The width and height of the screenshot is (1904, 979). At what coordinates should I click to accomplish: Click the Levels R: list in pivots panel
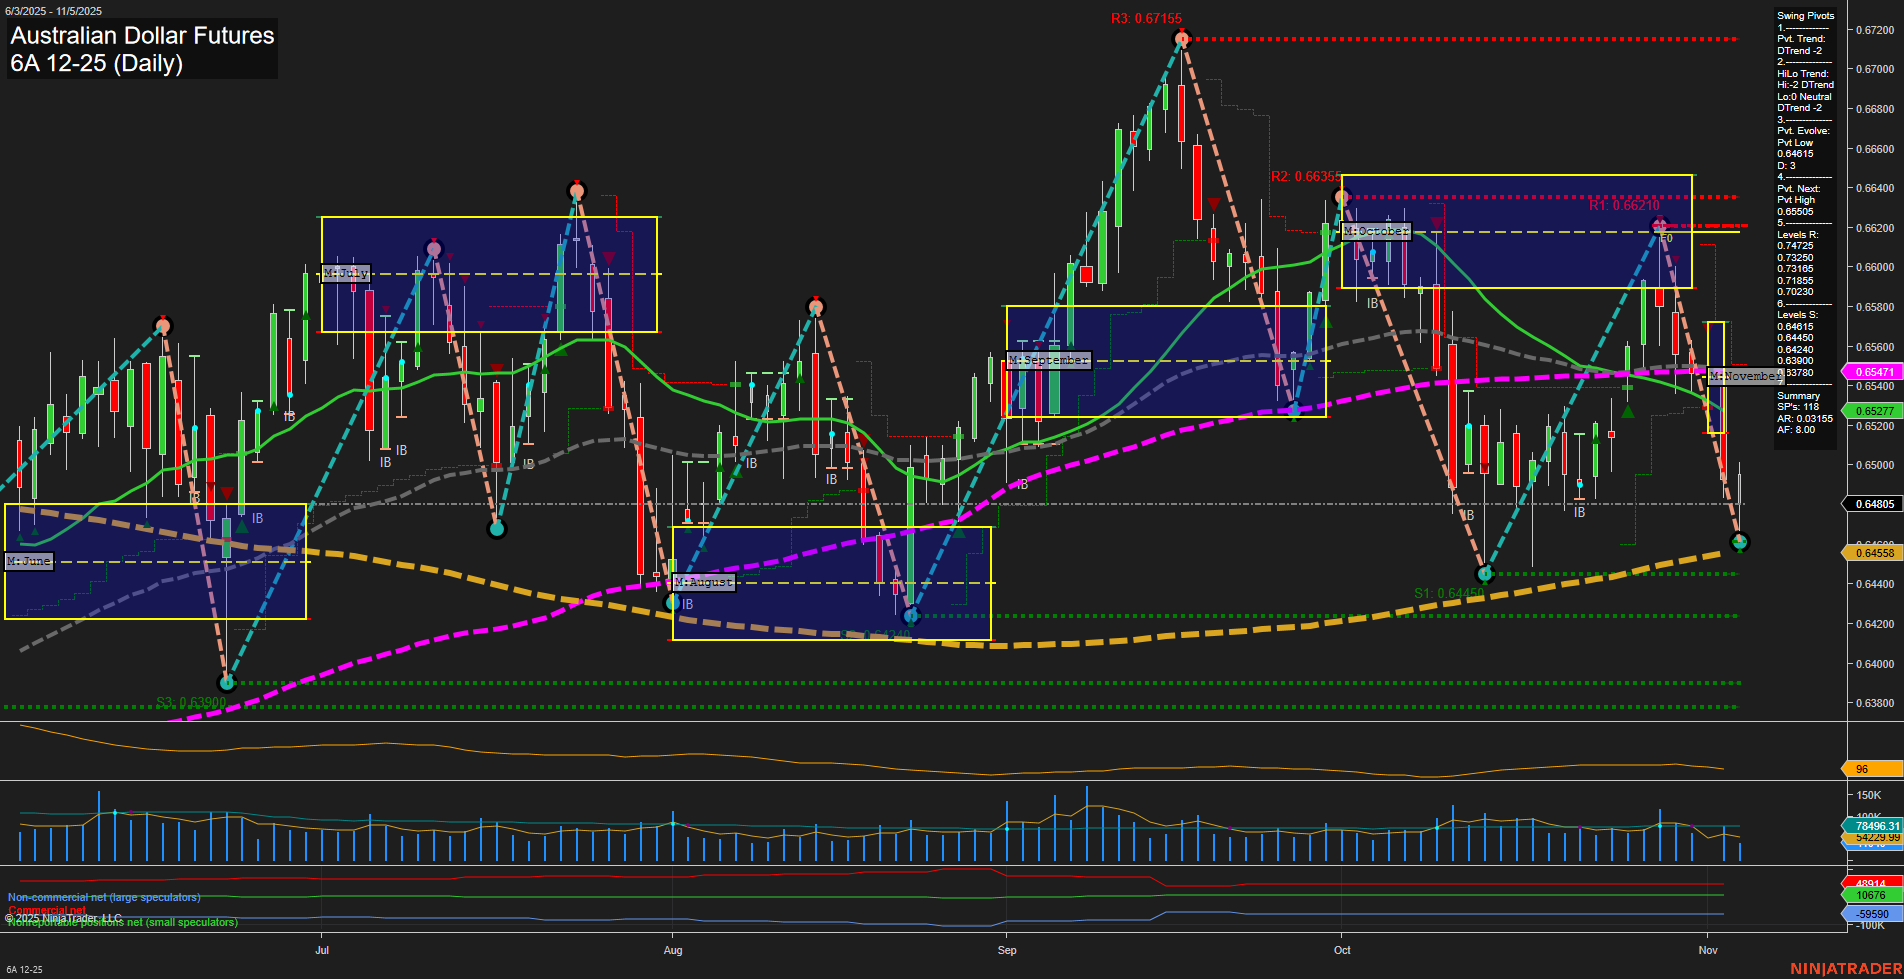[x=1797, y=234]
